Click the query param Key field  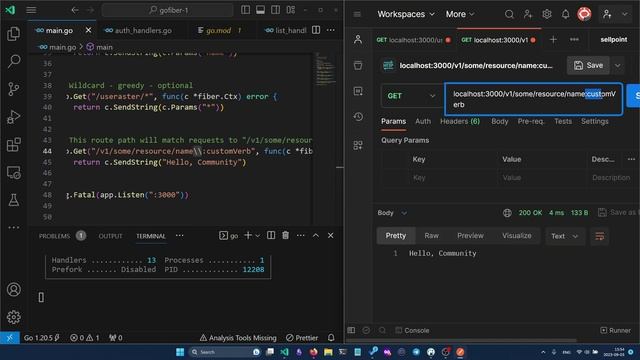click(453, 178)
